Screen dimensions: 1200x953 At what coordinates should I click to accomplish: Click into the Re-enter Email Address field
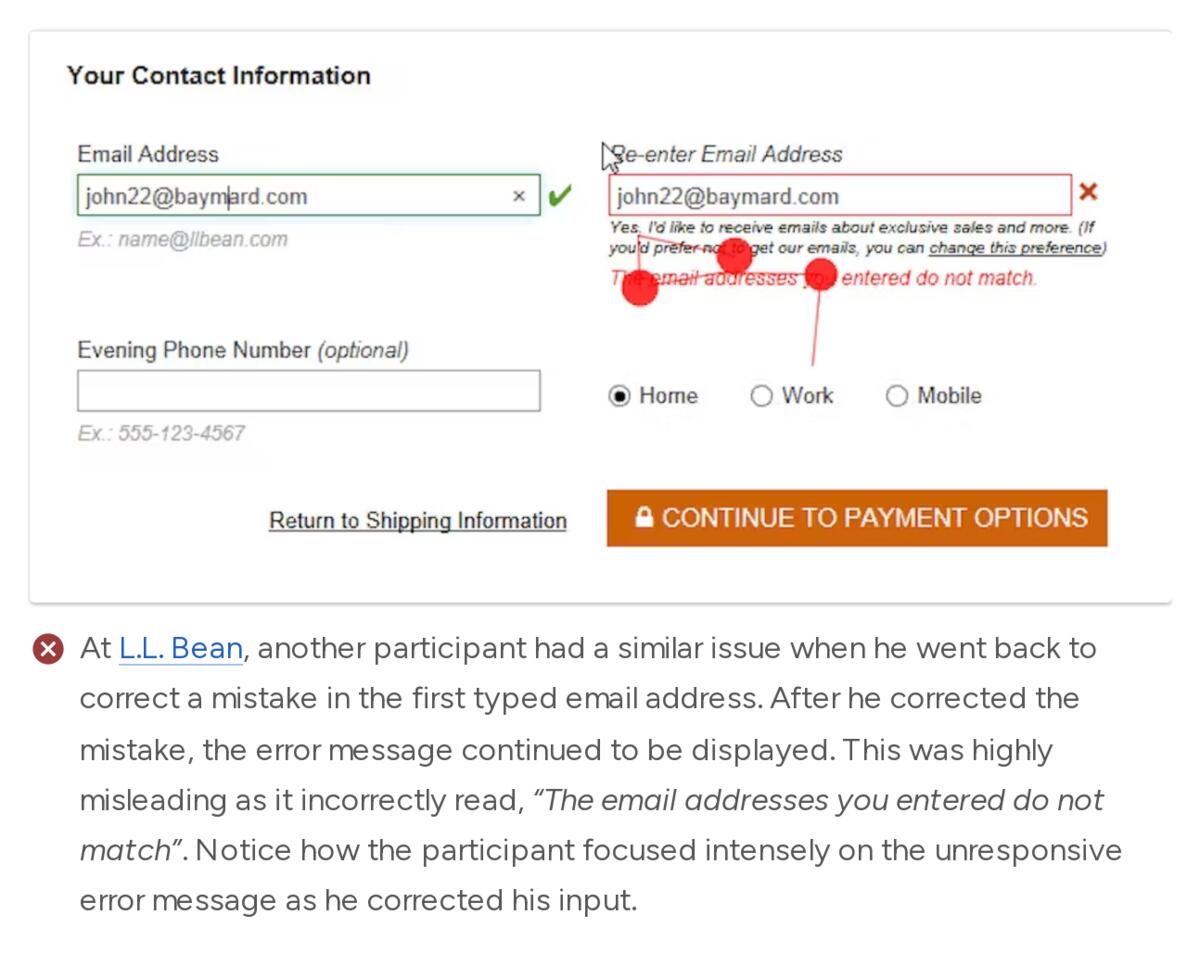tap(838, 196)
